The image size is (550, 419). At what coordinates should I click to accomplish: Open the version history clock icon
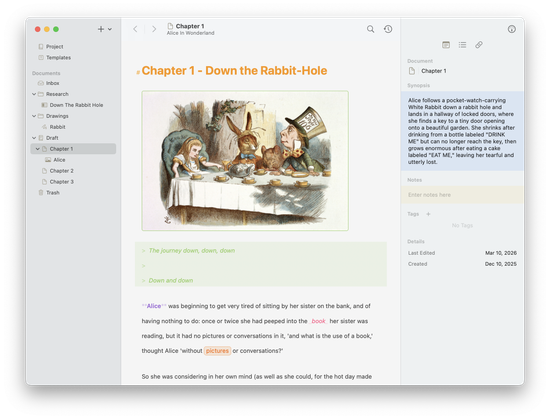tap(388, 29)
